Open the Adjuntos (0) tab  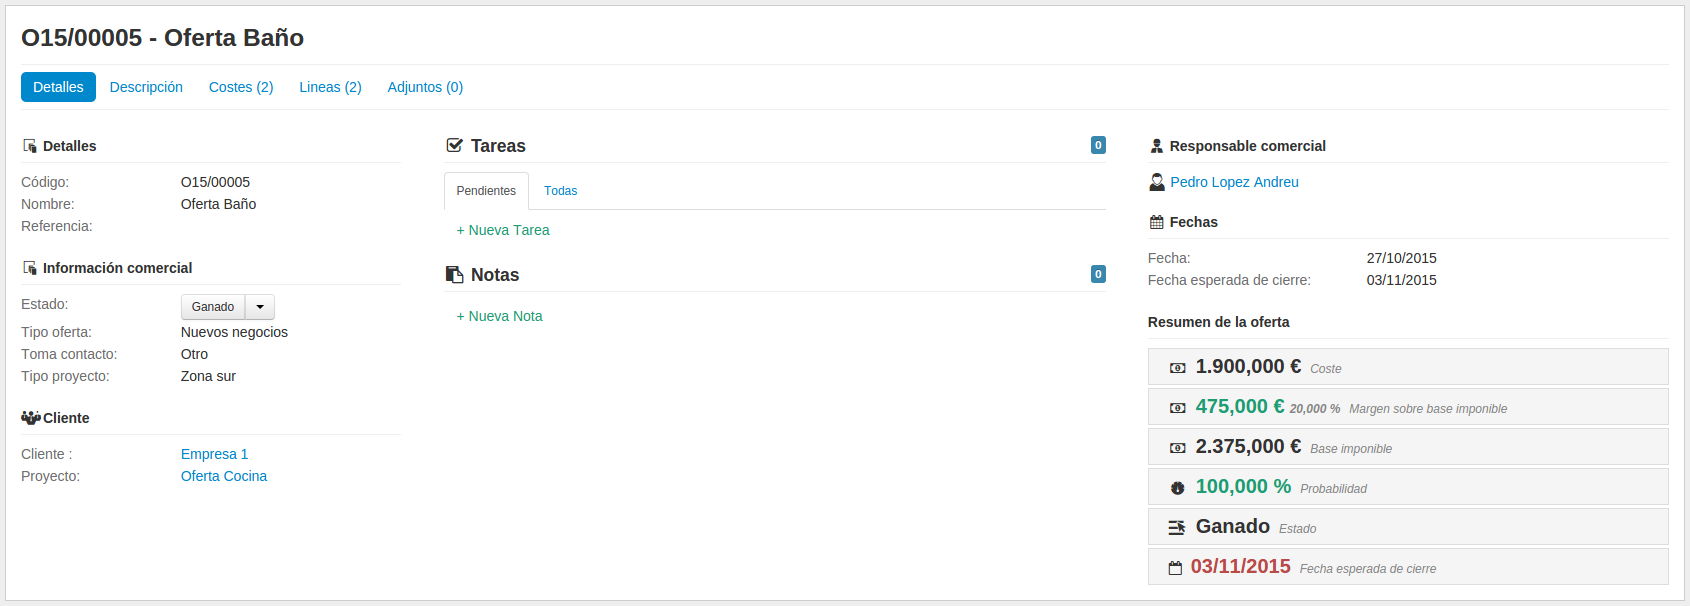(x=425, y=87)
